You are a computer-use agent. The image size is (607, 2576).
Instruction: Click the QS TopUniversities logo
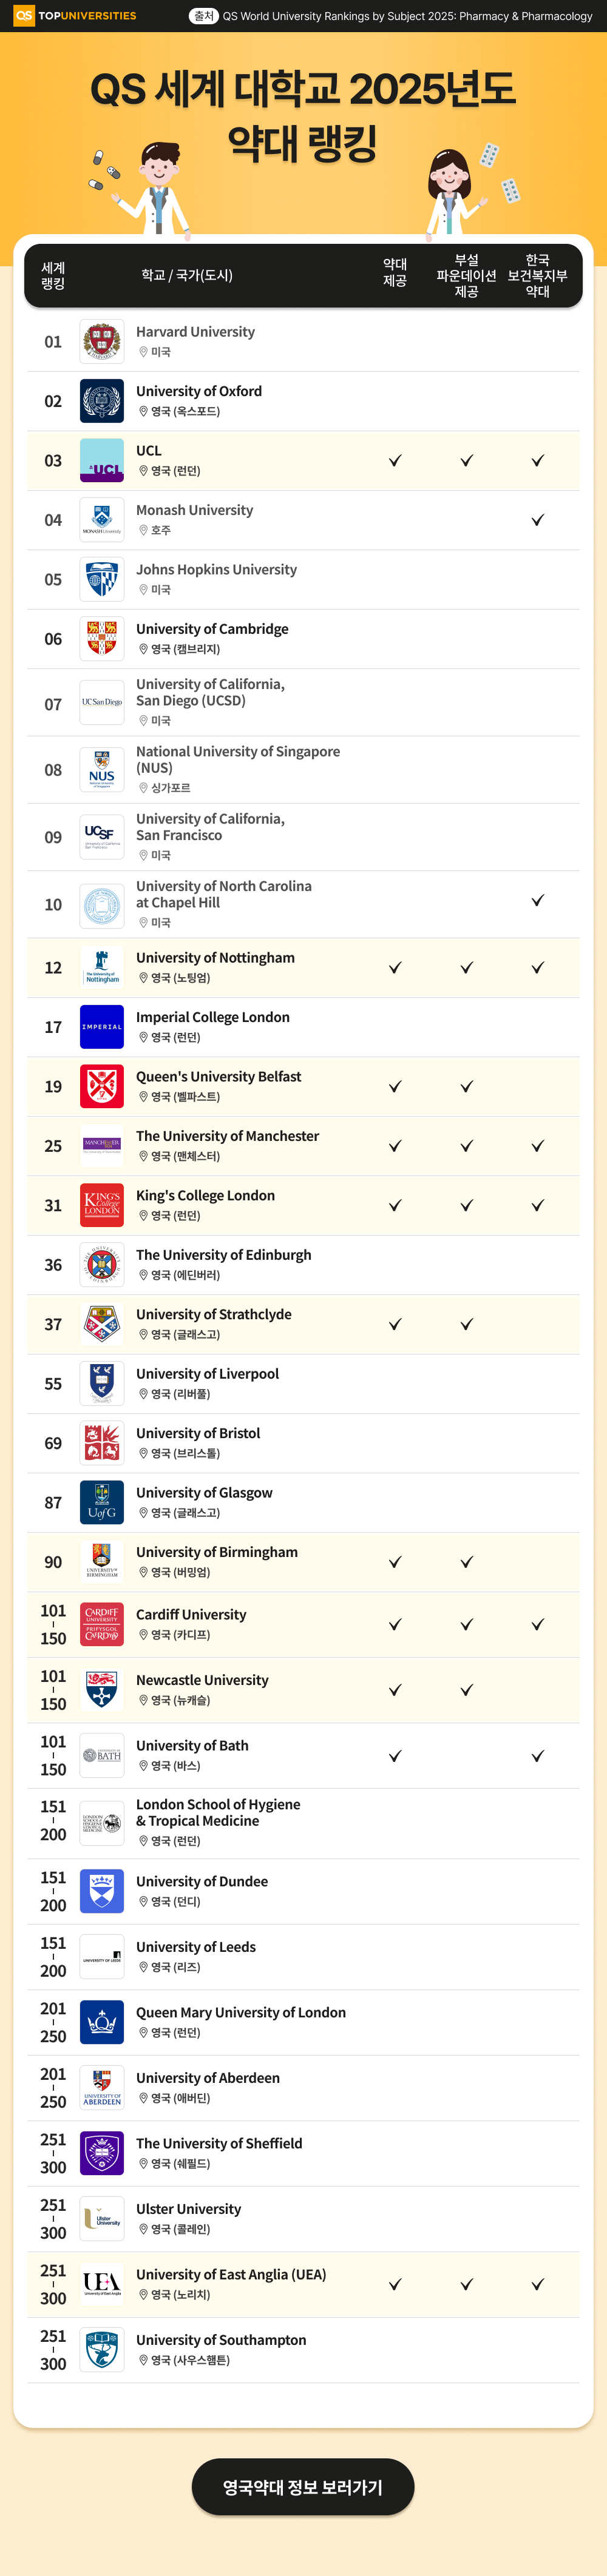pos(74,16)
